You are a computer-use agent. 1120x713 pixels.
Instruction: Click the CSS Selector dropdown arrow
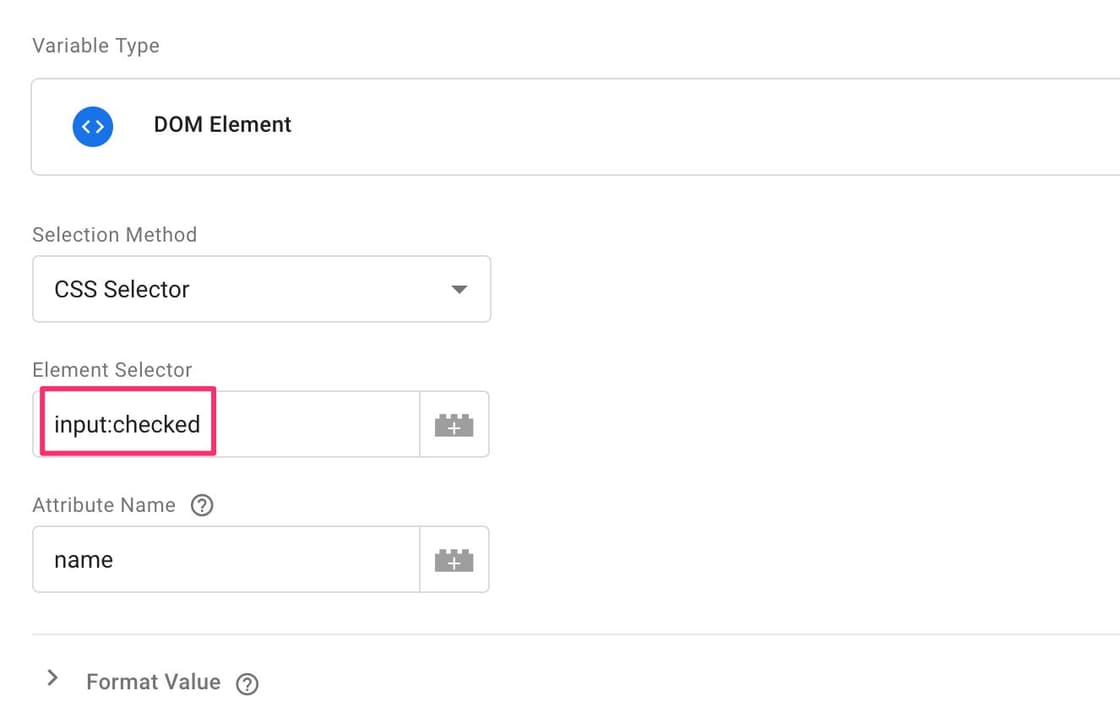pos(459,290)
